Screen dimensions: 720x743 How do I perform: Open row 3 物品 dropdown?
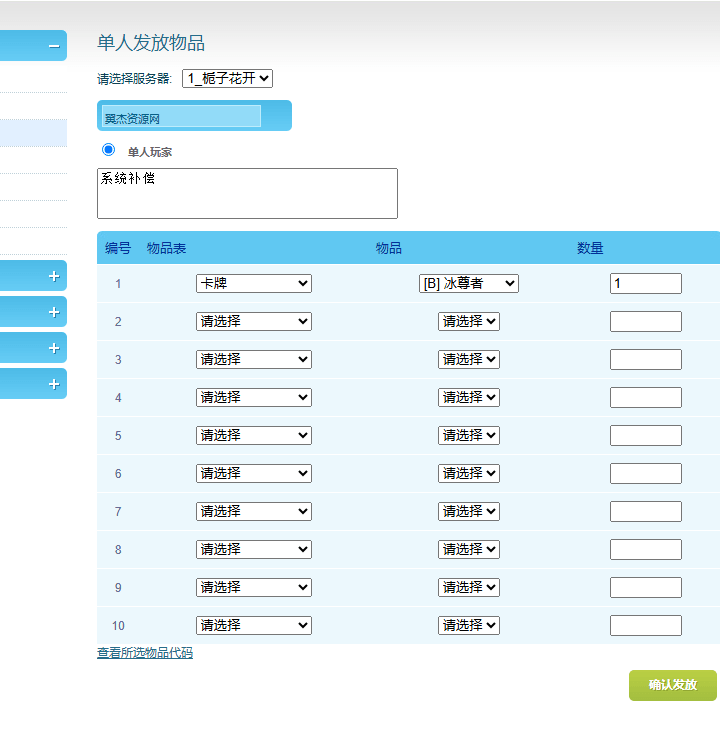[469, 359]
